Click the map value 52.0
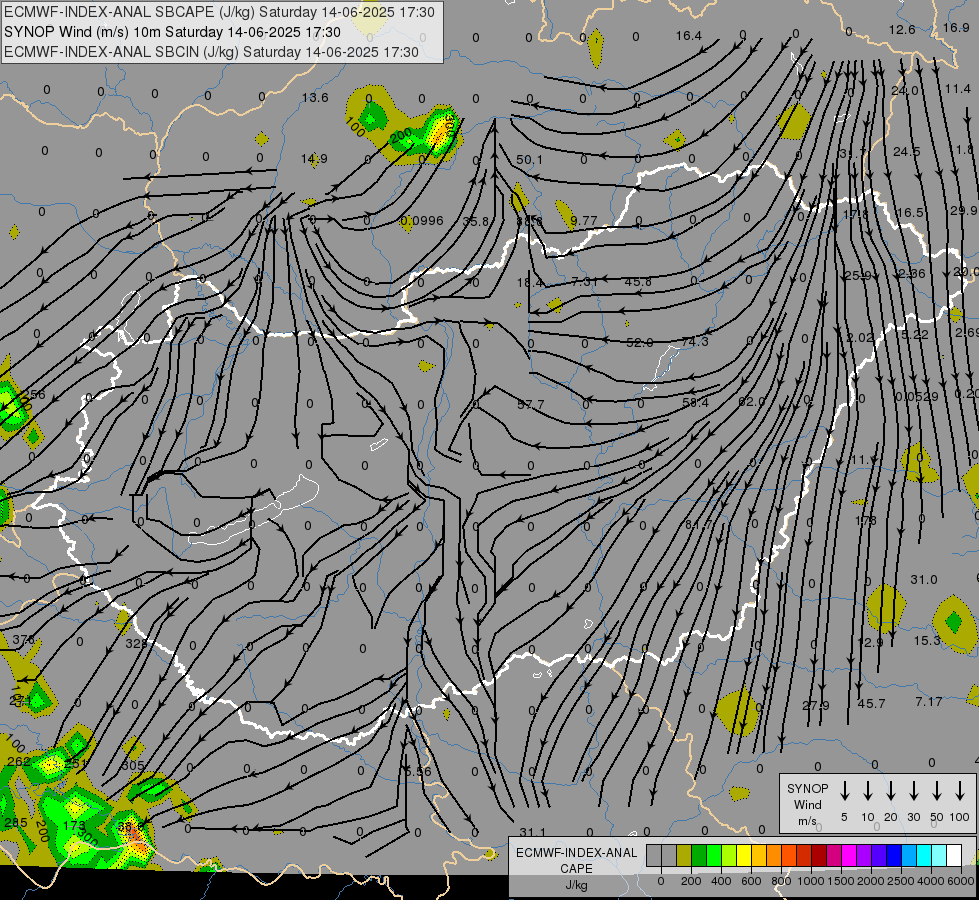The image size is (979, 900). coord(639,342)
